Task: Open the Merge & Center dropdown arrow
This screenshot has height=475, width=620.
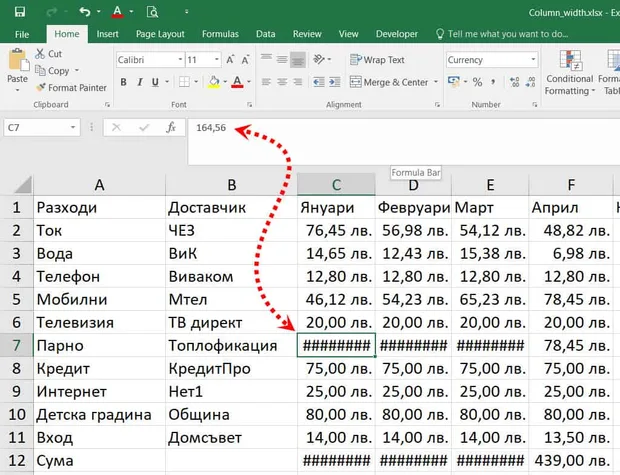Action: (x=436, y=82)
